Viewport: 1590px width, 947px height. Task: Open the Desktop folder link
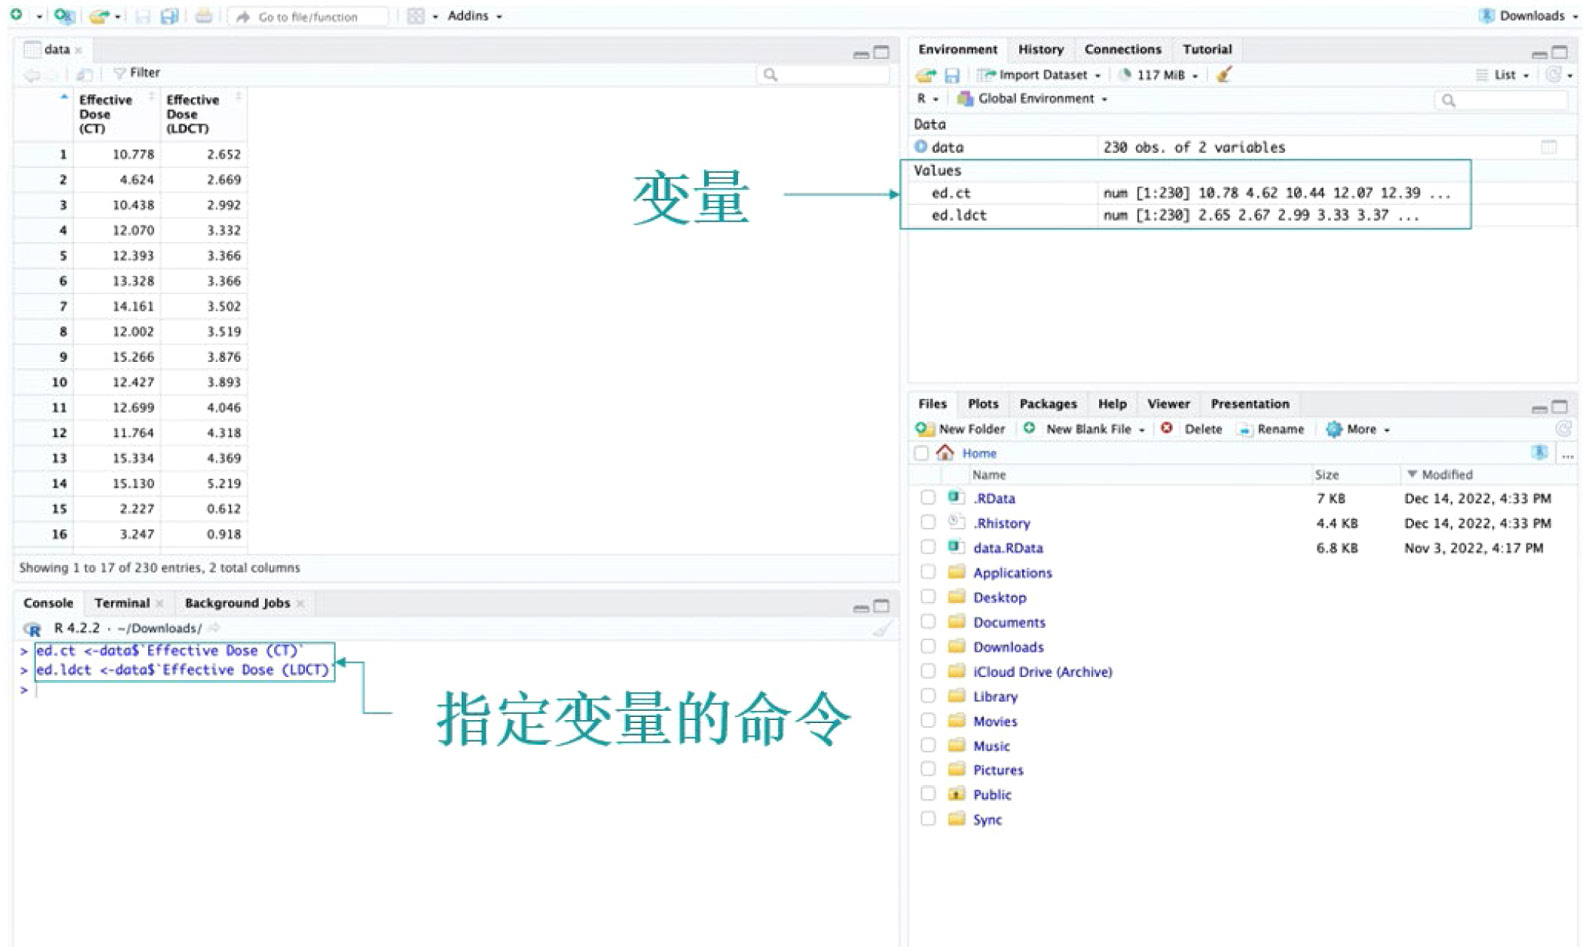pos(999,598)
